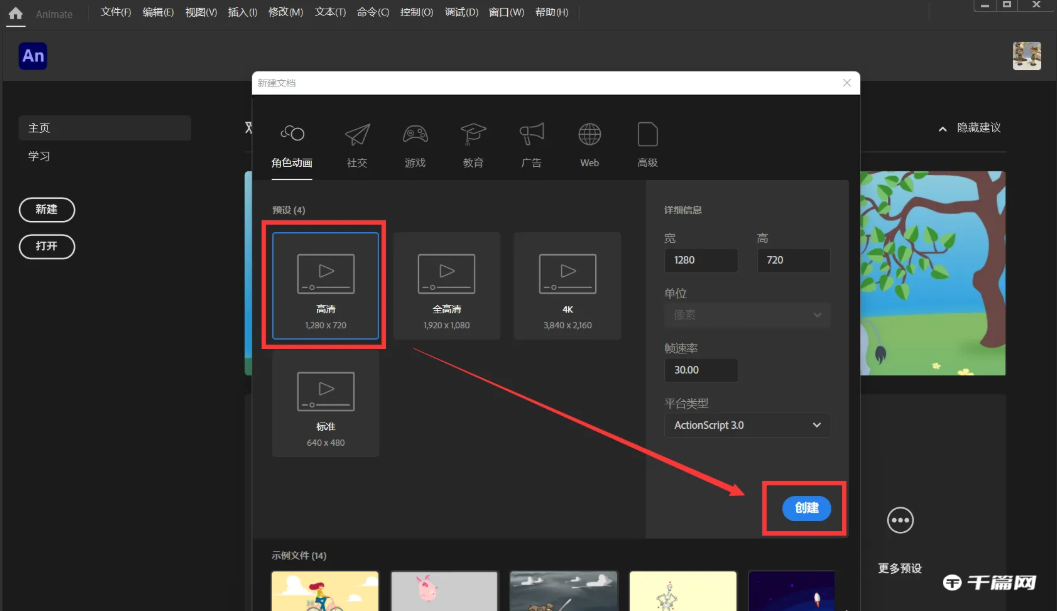Open the first sample file thumbnail
The height and width of the screenshot is (611, 1057).
(326, 592)
